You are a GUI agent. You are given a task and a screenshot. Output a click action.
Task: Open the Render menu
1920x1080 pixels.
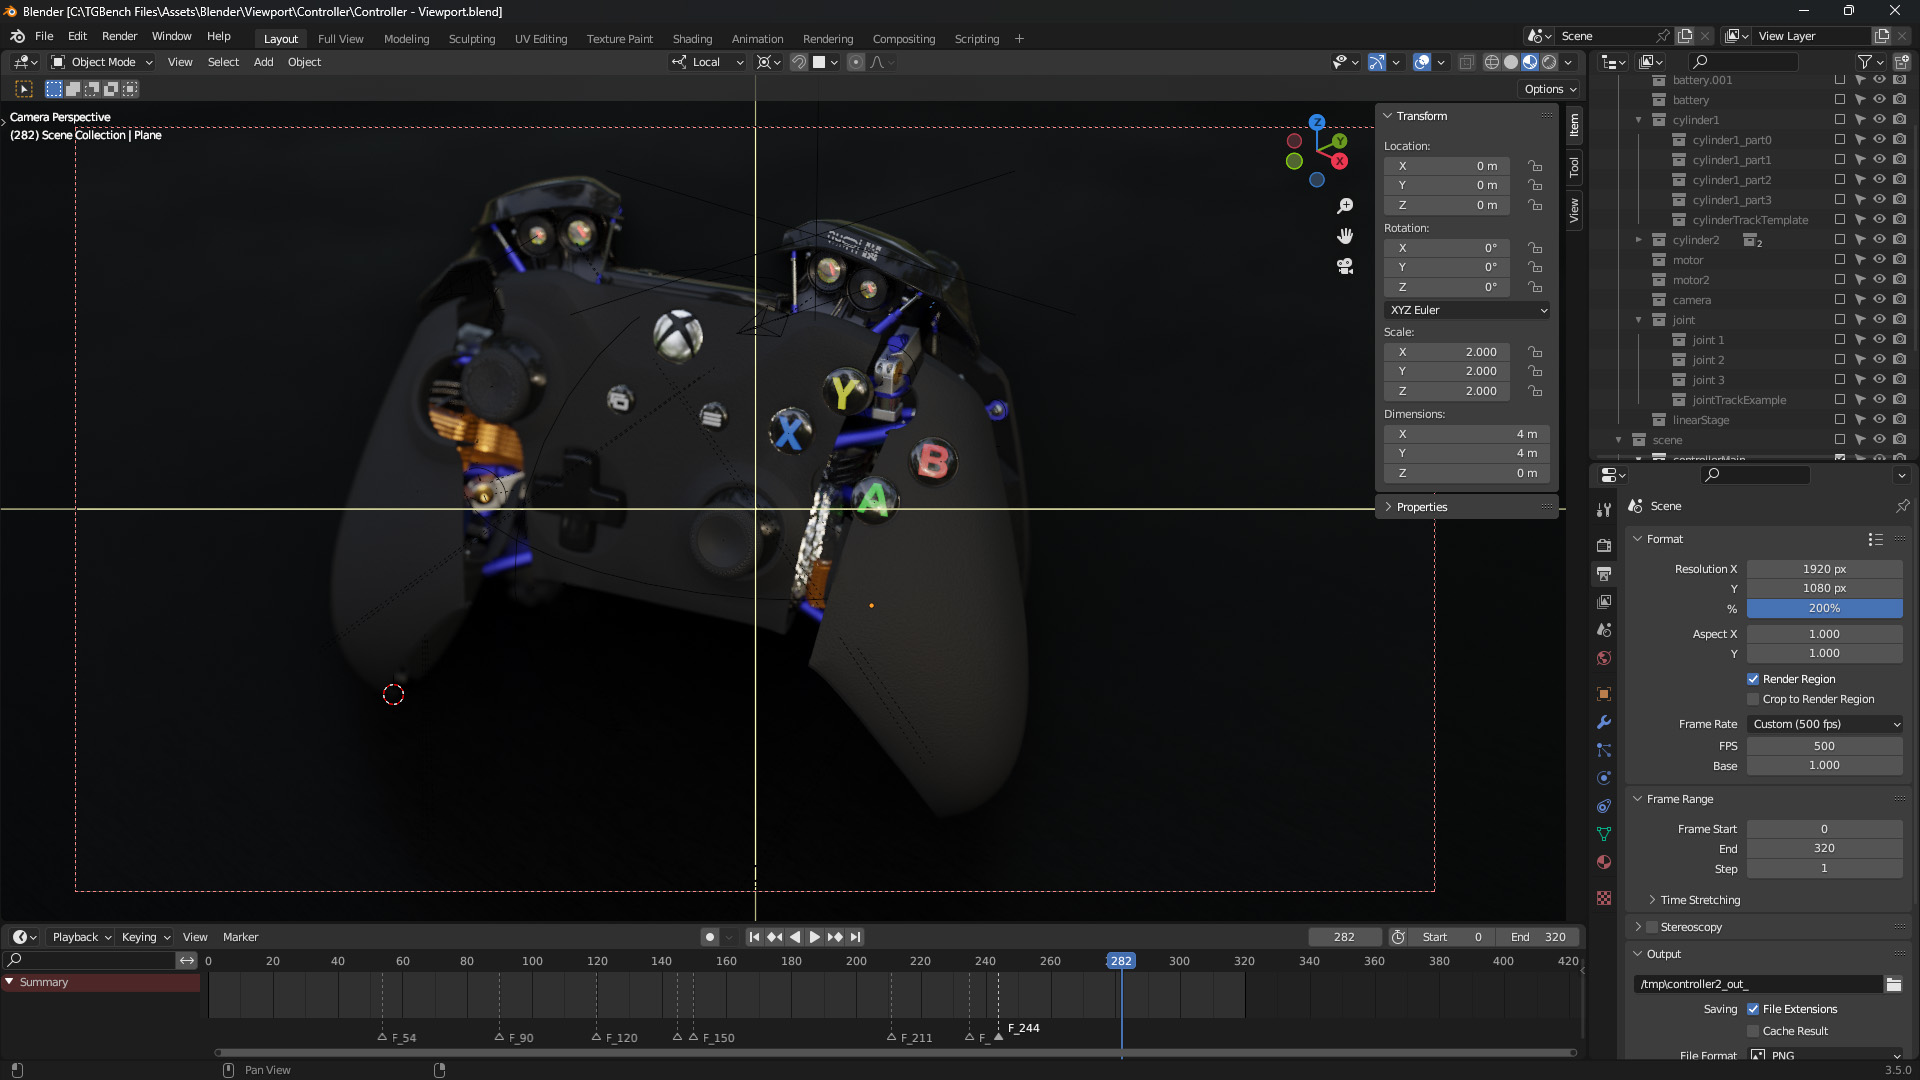click(x=120, y=36)
